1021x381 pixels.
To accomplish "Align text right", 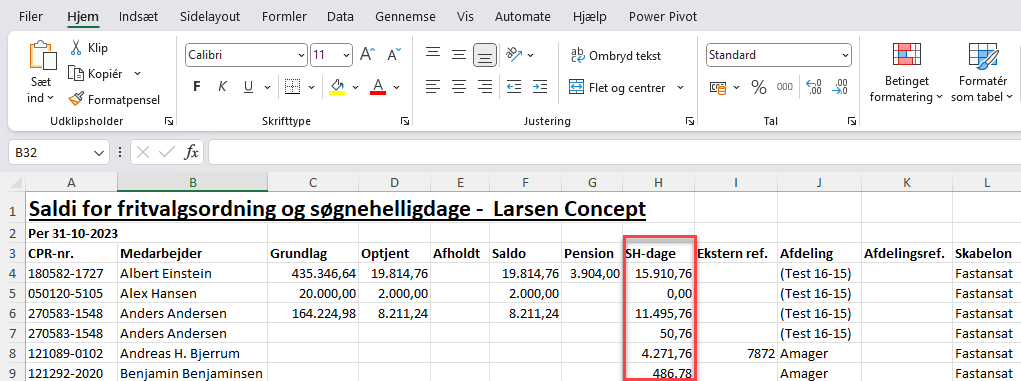I will 485,86.
